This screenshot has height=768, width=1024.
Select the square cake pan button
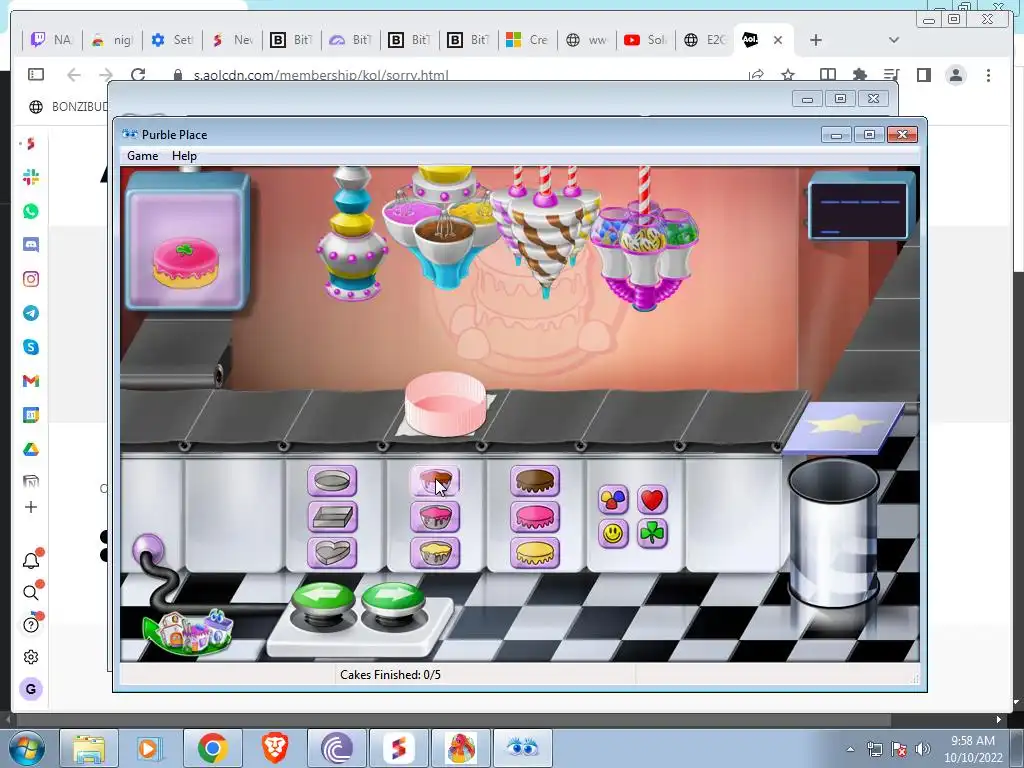point(332,517)
